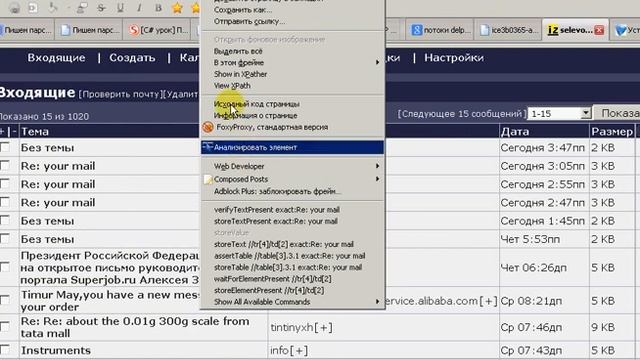Click the page favicon on ice3b0365 tab
Screen dimensions: 640x360
(x=484, y=30)
